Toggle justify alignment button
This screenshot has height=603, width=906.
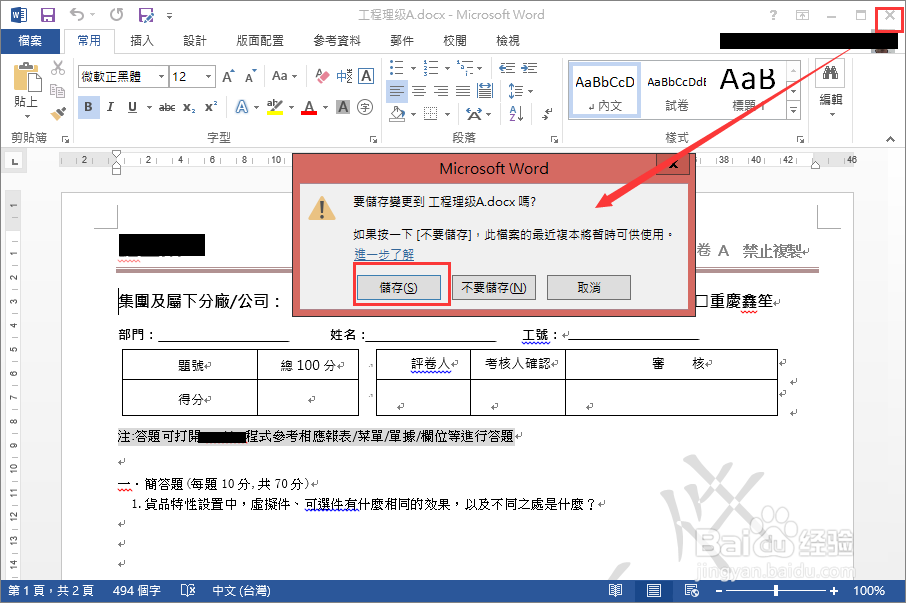pos(463,91)
